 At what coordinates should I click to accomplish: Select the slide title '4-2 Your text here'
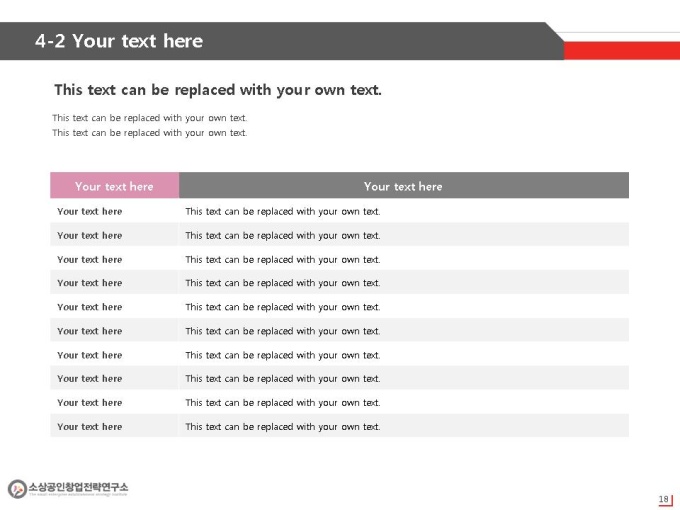[119, 41]
